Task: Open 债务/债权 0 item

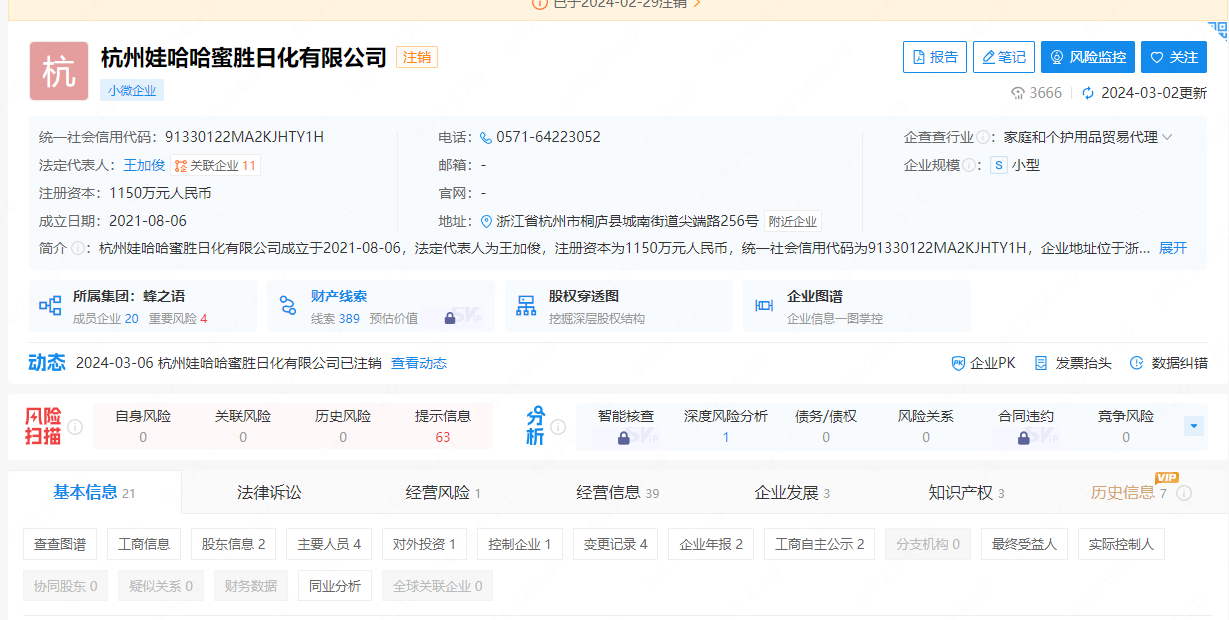Action: [x=826, y=426]
